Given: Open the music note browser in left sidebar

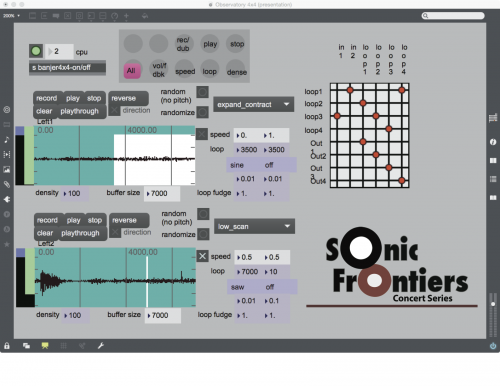Looking at the screenshot, I should pos(7,139).
